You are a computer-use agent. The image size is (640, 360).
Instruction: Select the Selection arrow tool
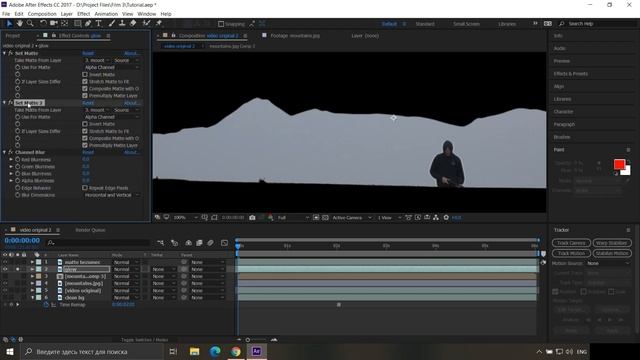9,24
